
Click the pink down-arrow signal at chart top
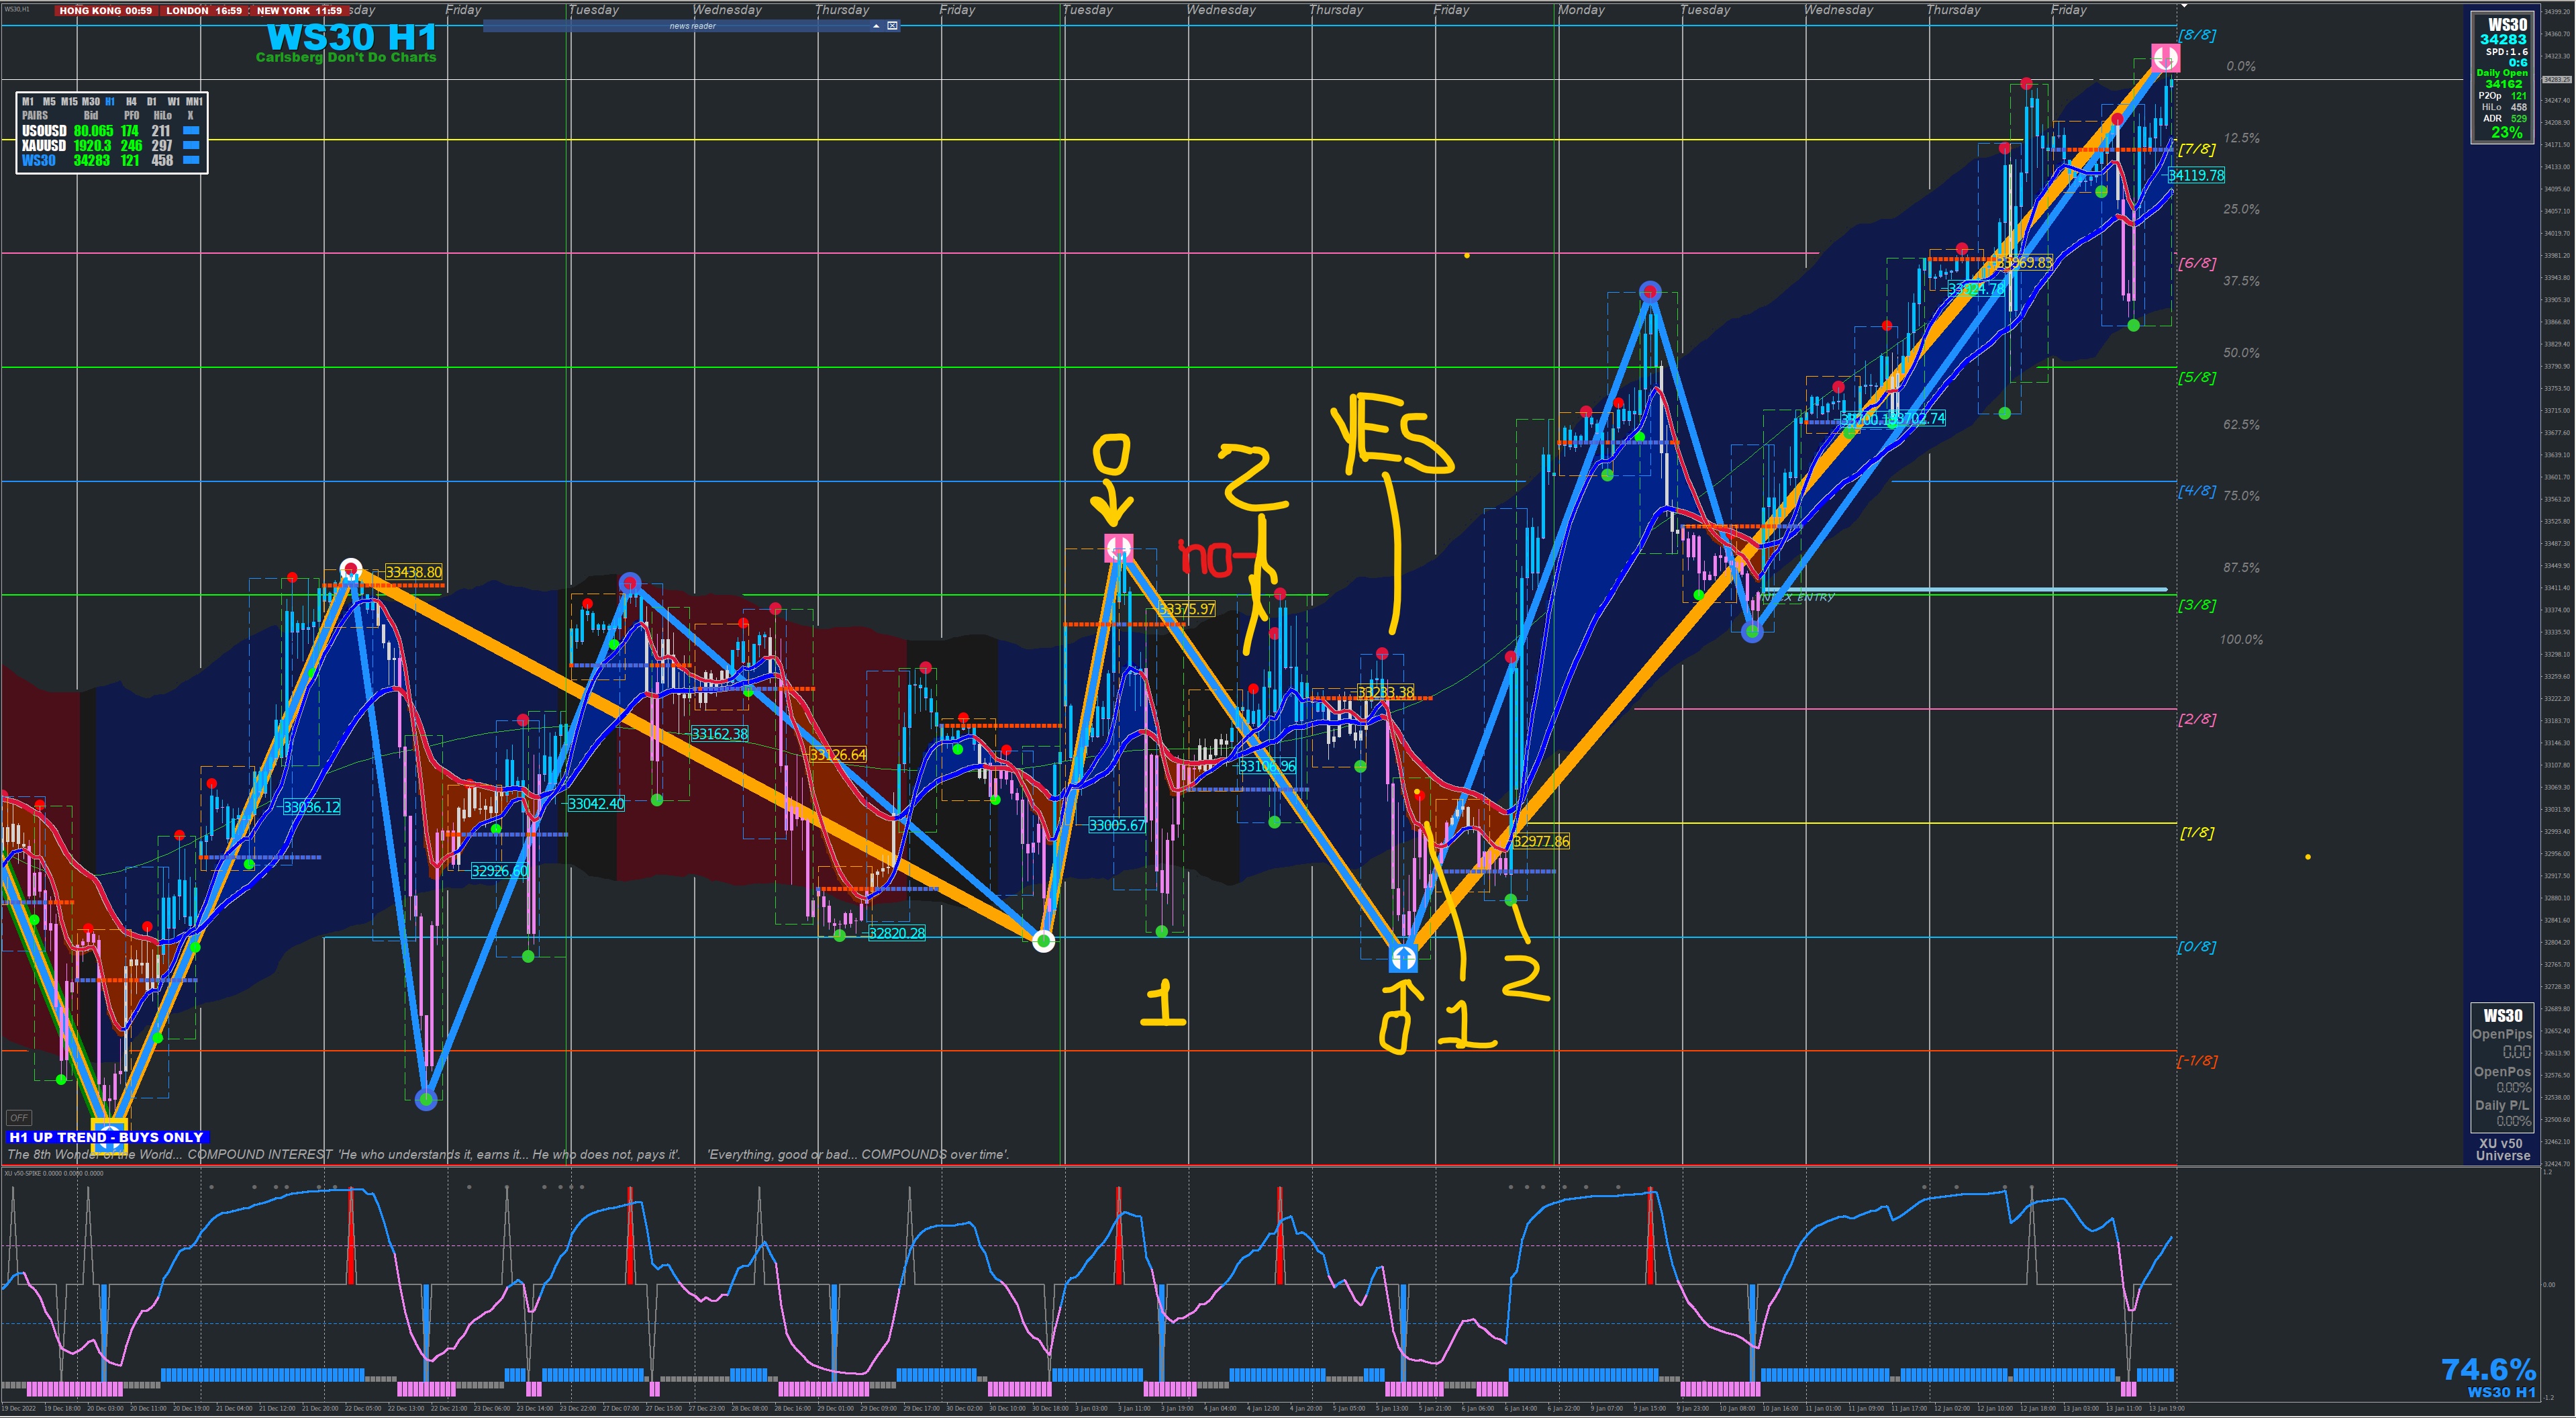pyautogui.click(x=2165, y=58)
